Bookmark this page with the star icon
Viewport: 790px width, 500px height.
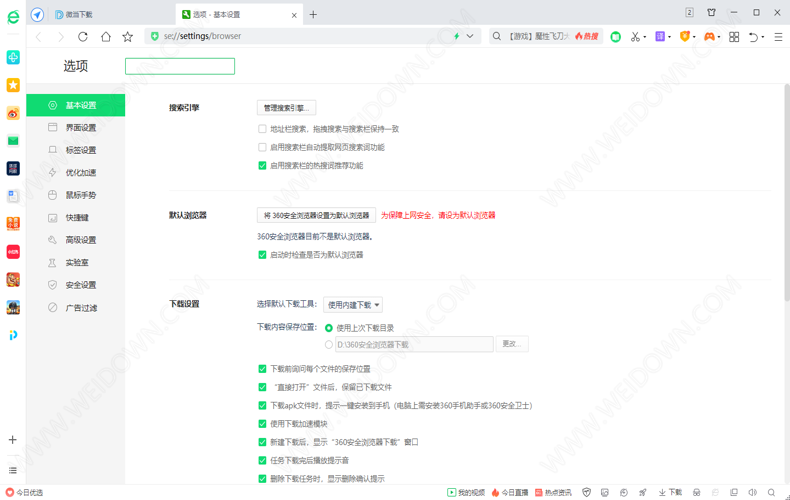[x=127, y=37]
